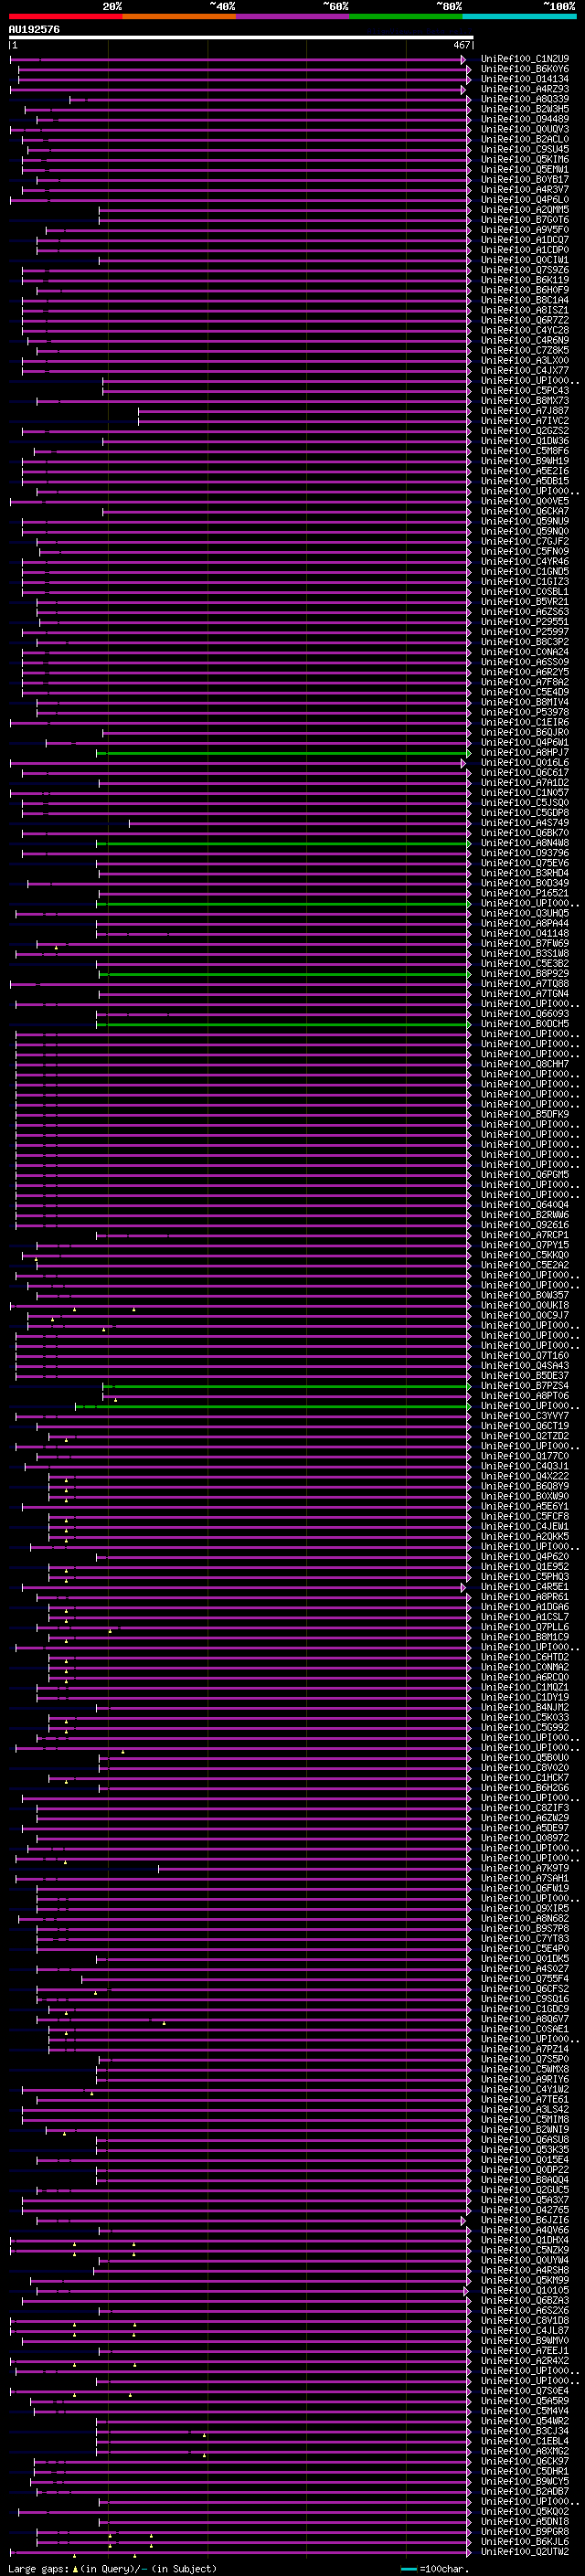The image size is (585, 2576).
Task: Follow the UniRef100_A9V5F0 link
Action: 525,230
